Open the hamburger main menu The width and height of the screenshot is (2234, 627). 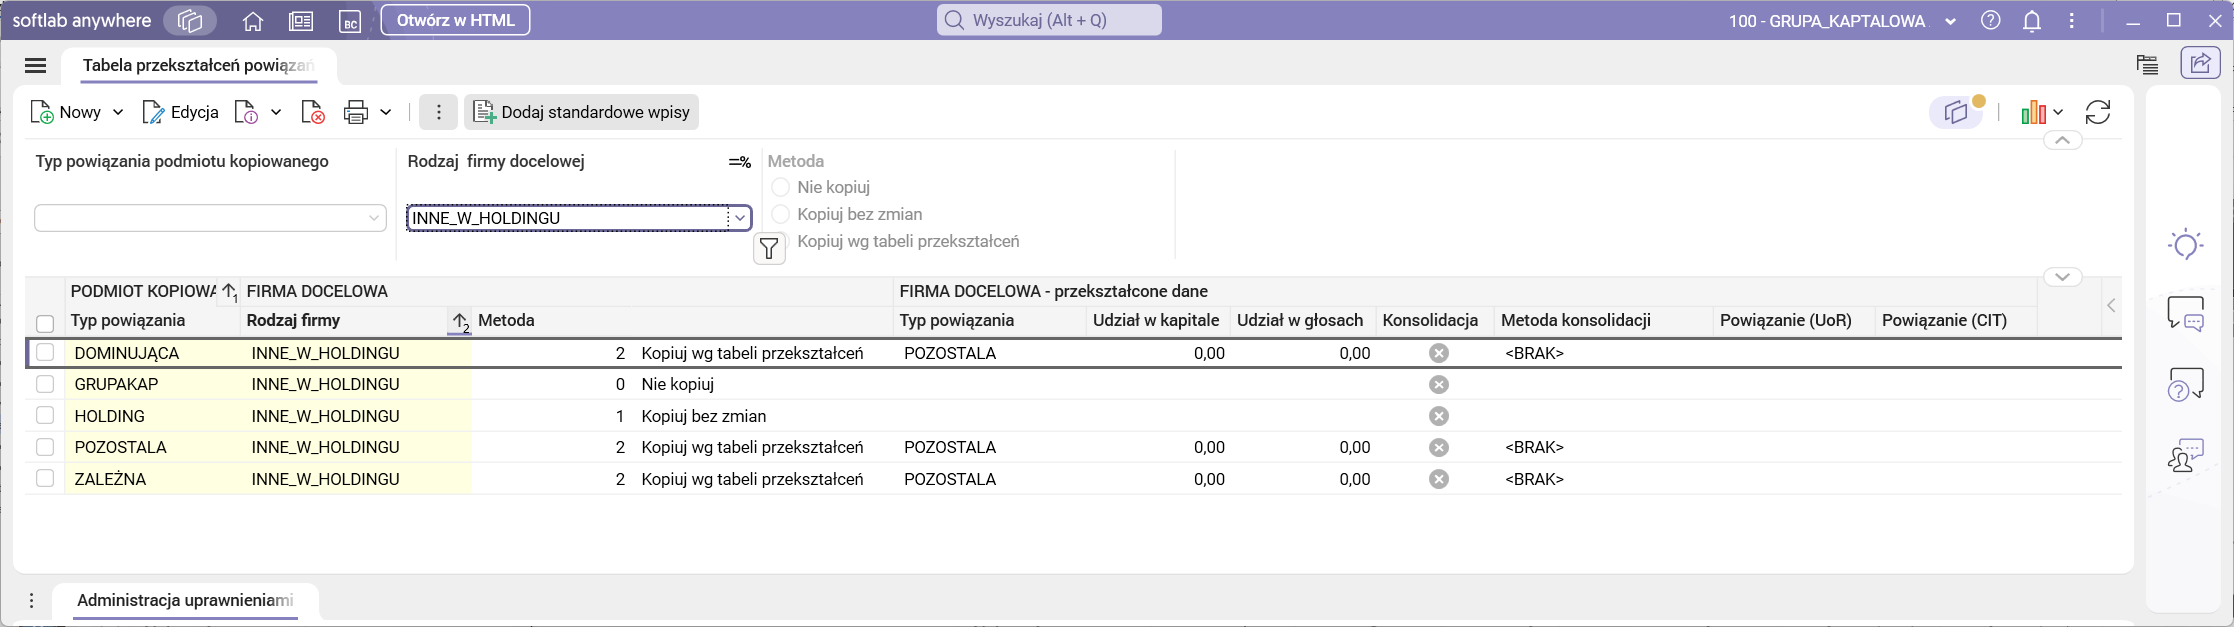point(35,66)
